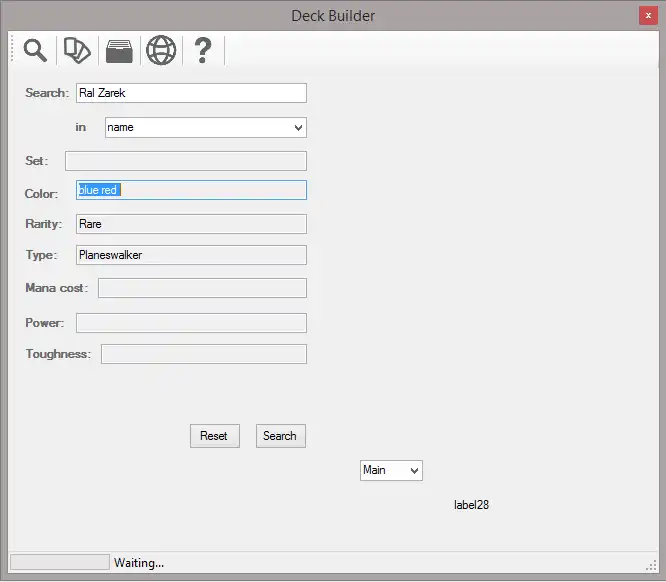Image resolution: width=666 pixels, height=582 pixels.
Task: Click the window resize grip corner
Action: coord(651,565)
